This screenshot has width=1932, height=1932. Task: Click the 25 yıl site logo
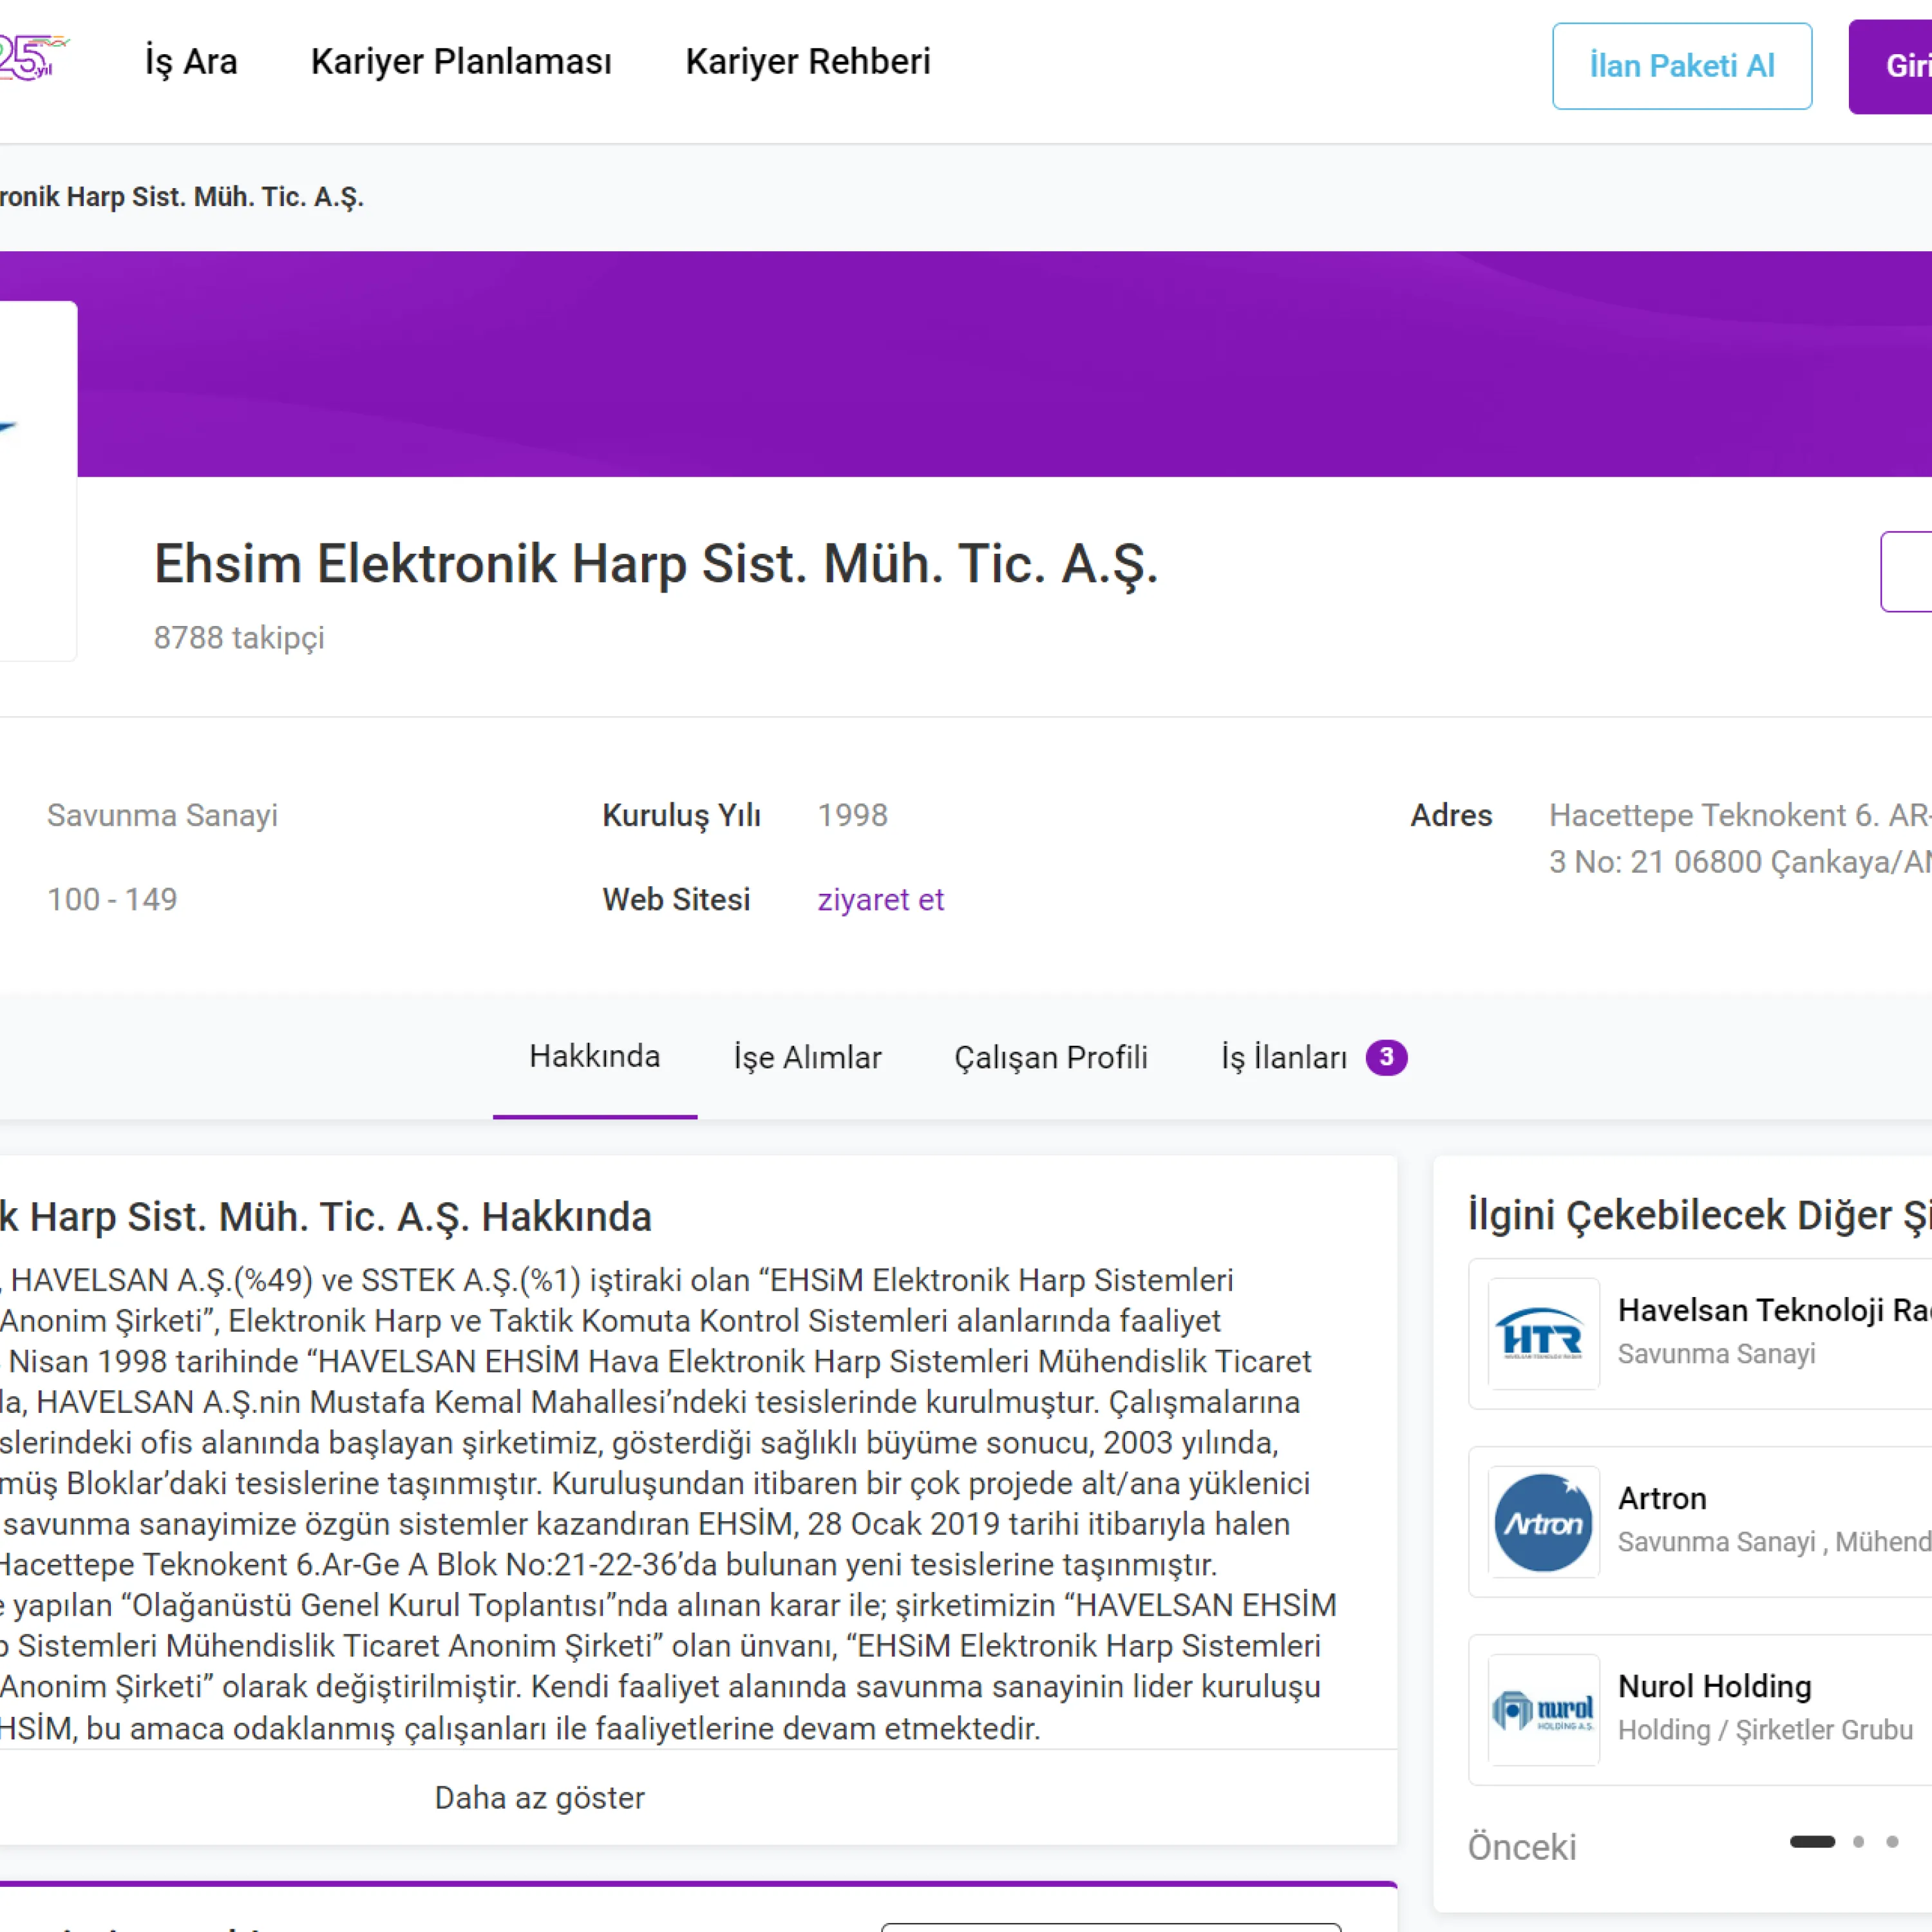click(x=30, y=58)
